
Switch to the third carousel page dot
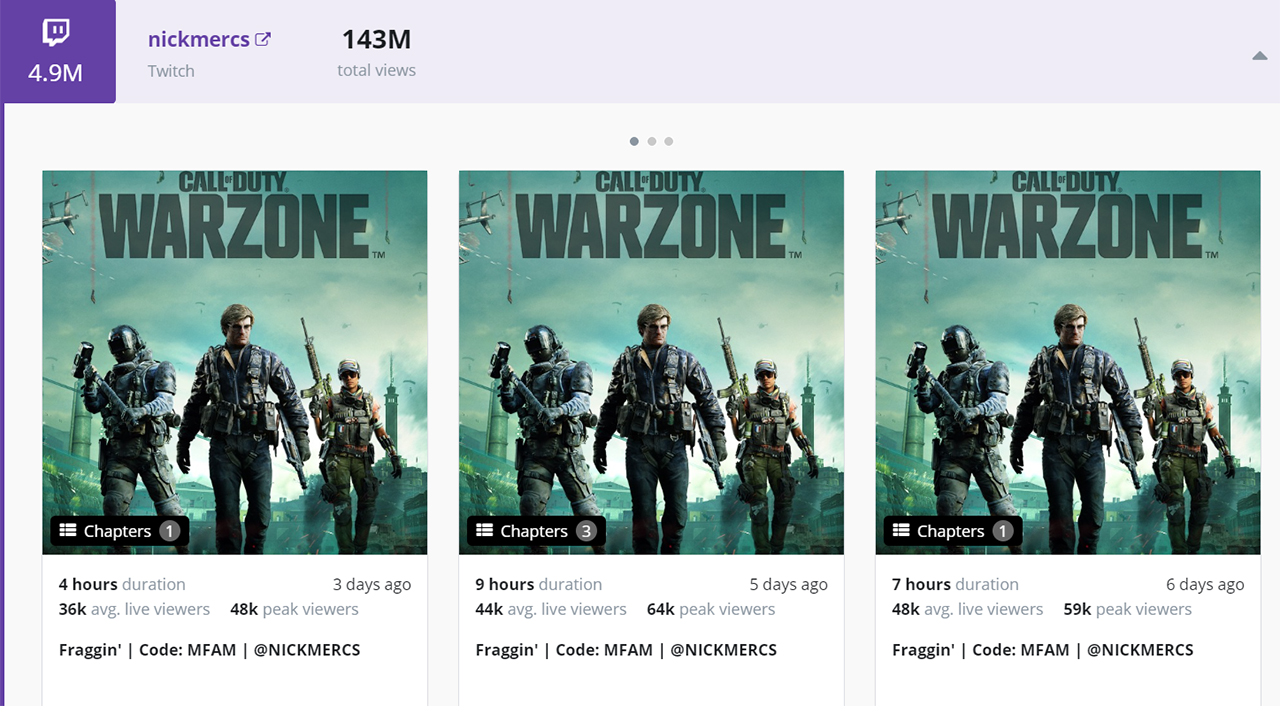pyautogui.click(x=668, y=141)
